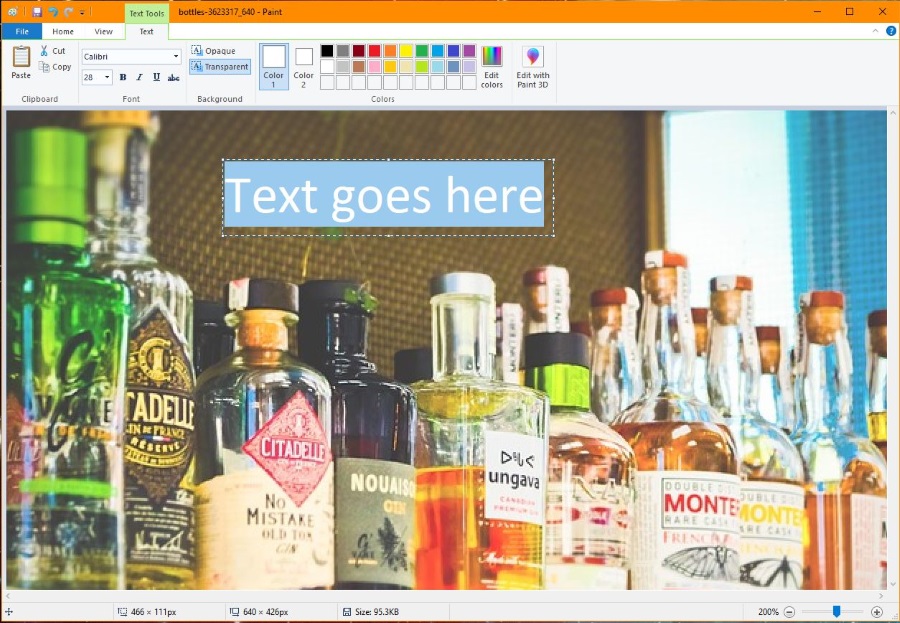Open the font size dropdown showing 28
The image size is (900, 623).
(x=107, y=77)
